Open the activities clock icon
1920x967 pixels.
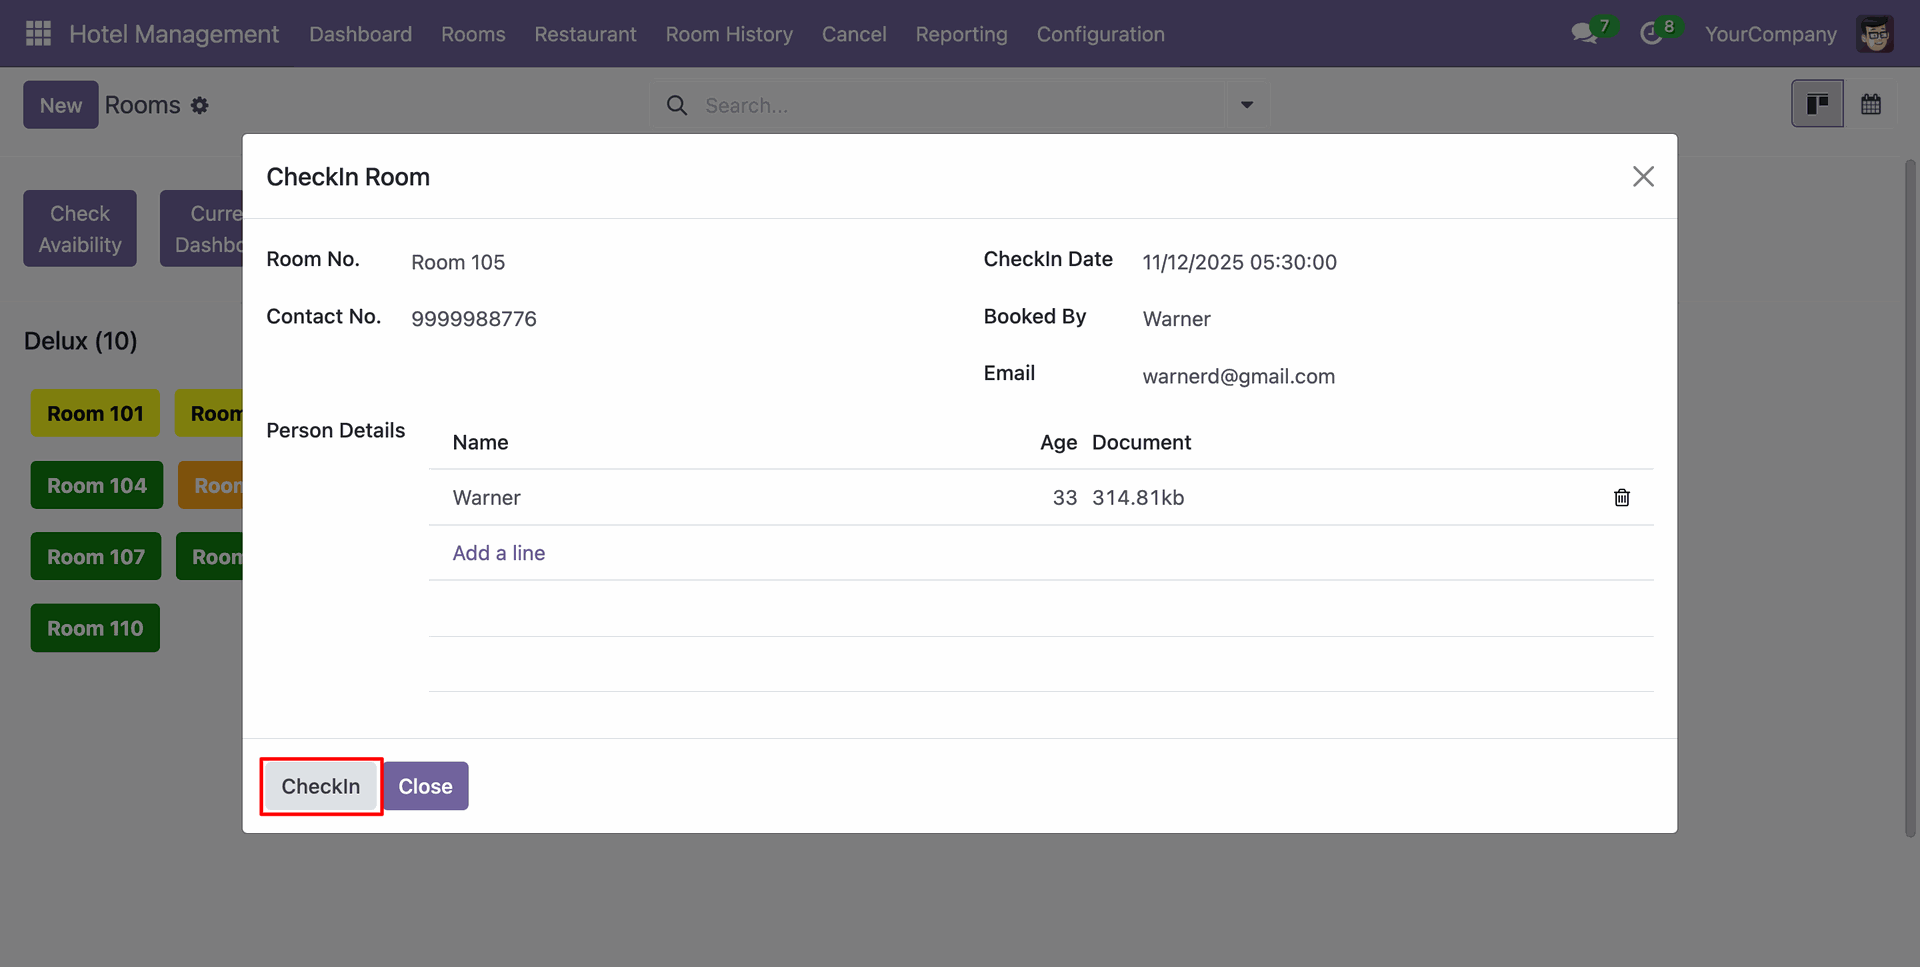pyautogui.click(x=1651, y=34)
